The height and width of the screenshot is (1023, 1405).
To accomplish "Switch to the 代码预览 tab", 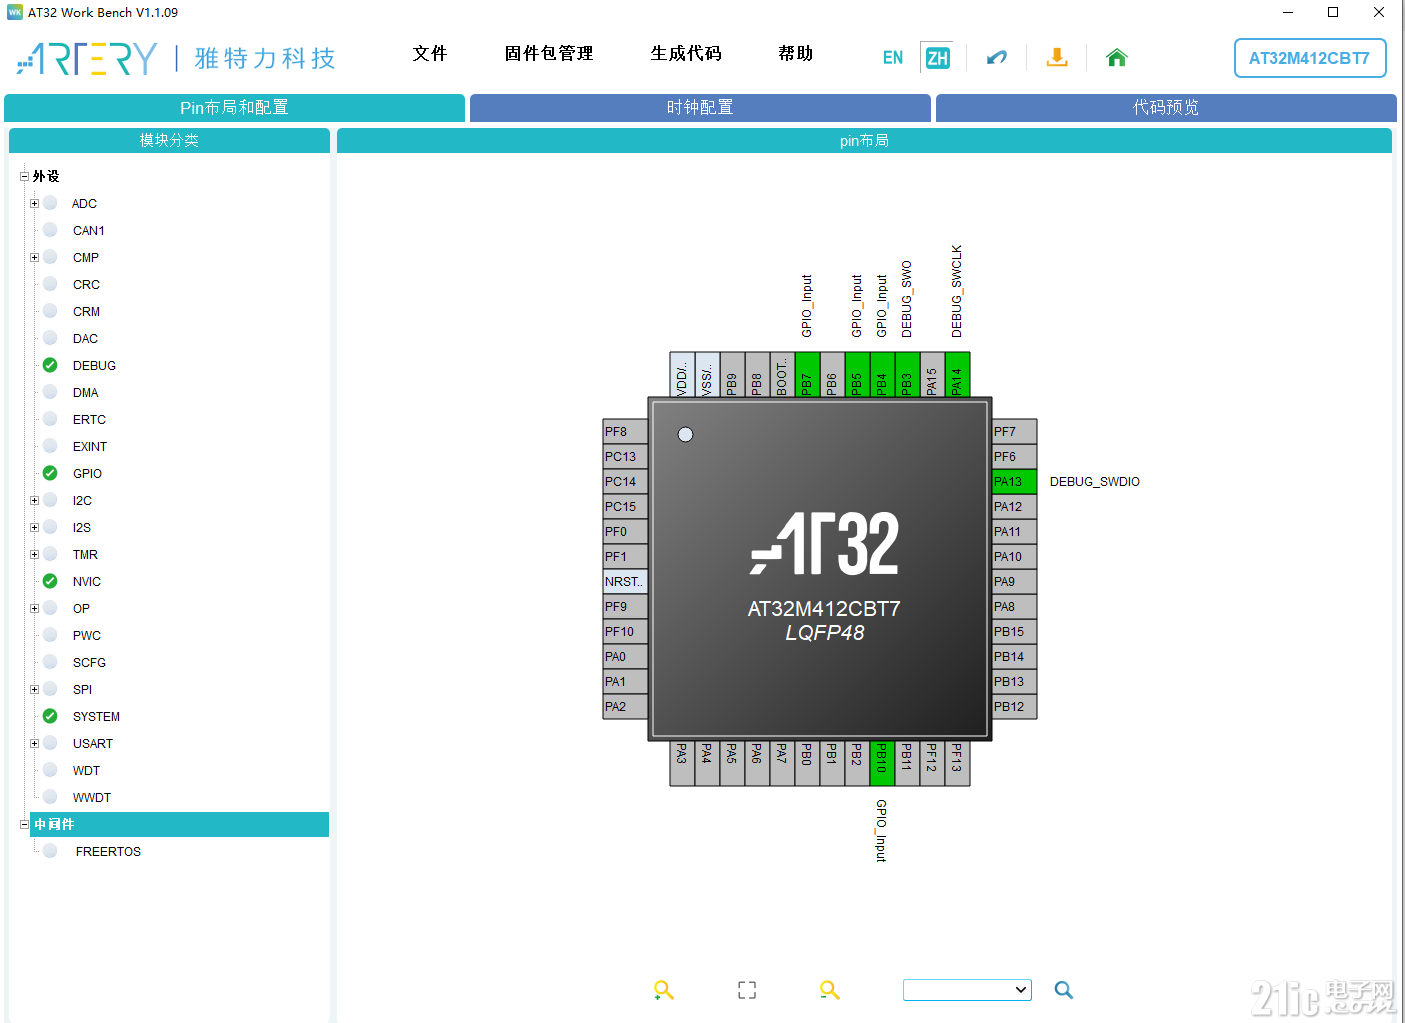I will click(1166, 108).
